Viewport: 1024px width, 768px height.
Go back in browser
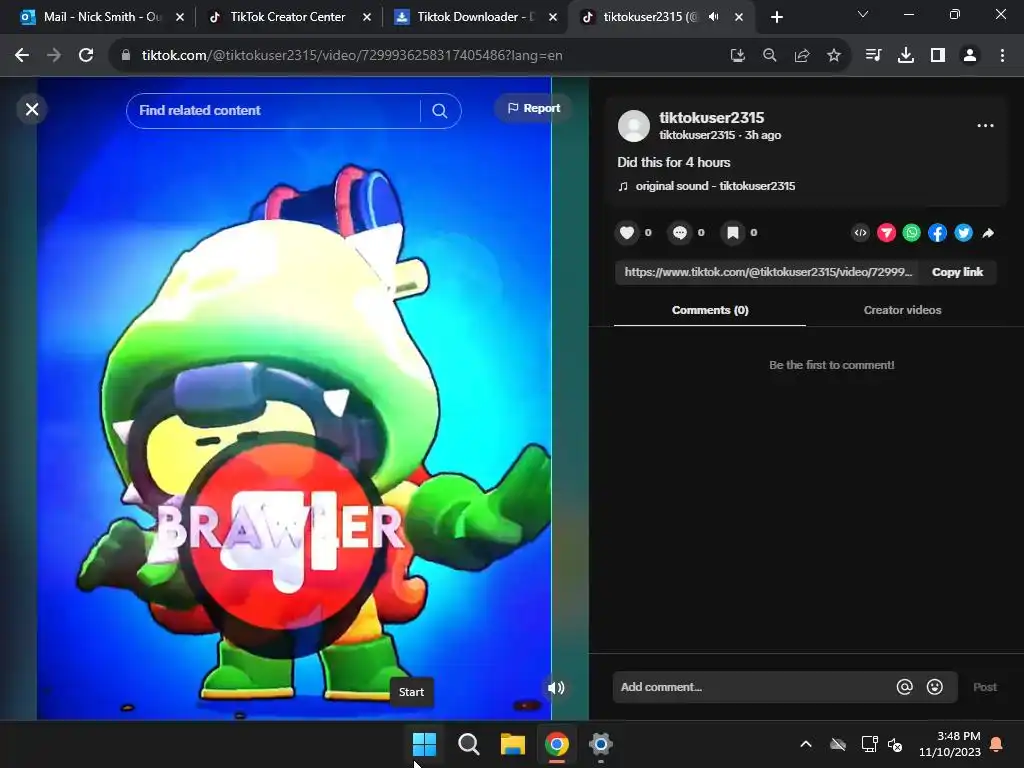[x=22, y=56]
